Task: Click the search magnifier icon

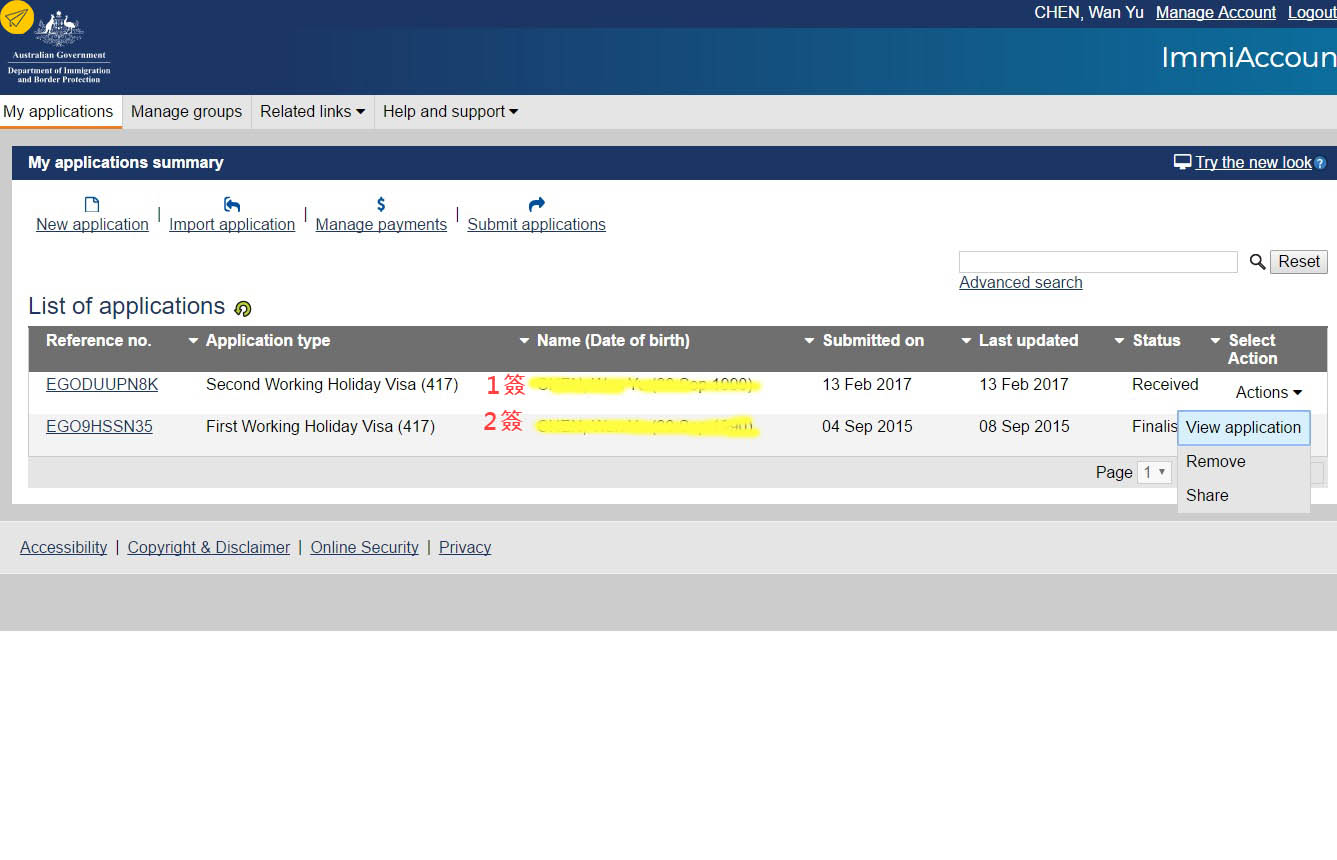Action: click(x=1257, y=262)
